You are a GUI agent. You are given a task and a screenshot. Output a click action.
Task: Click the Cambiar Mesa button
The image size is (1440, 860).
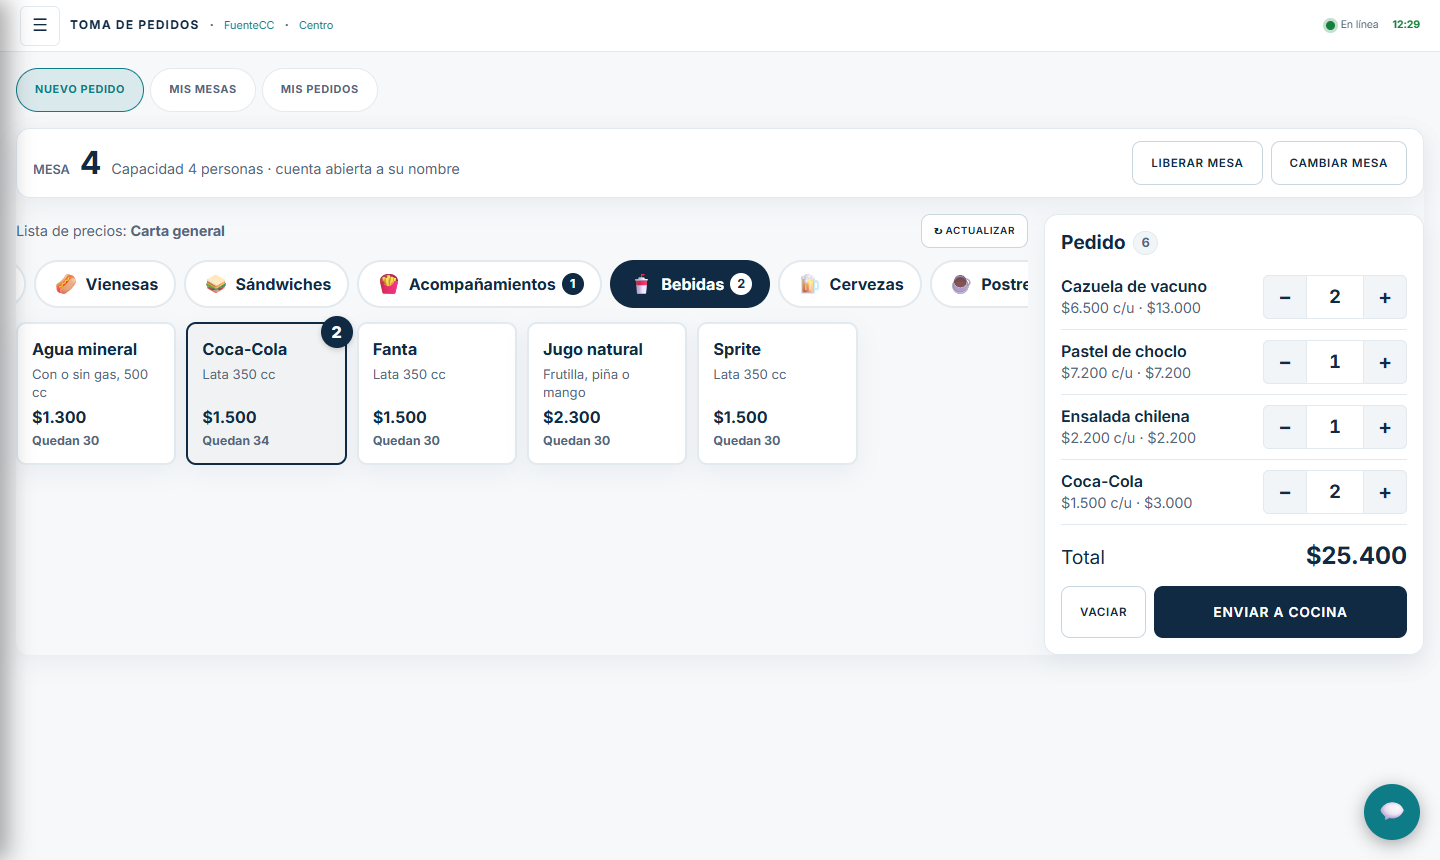pos(1339,163)
